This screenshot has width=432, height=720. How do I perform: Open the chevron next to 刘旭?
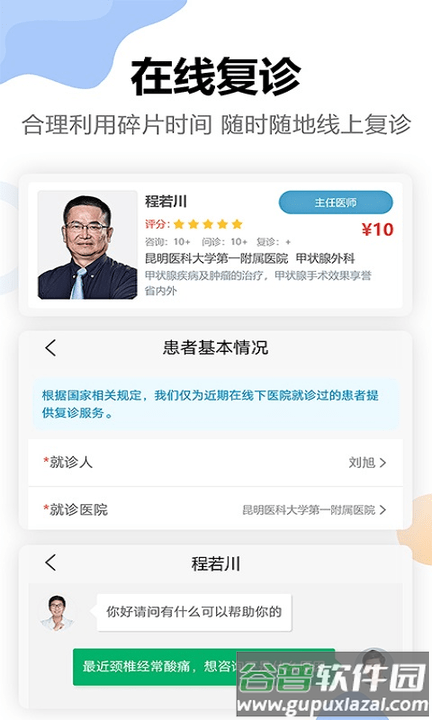coord(382,463)
